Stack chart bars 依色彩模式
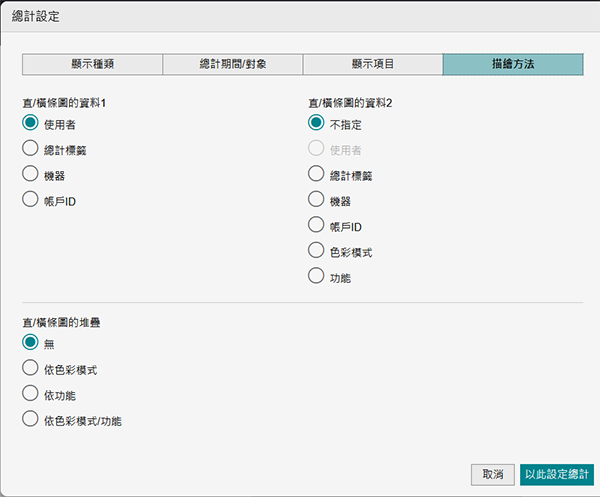Screen dimensions: 600x497 [30, 369]
